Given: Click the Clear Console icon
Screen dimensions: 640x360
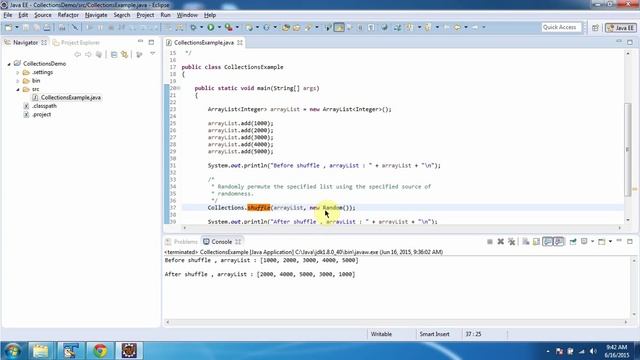Looking at the screenshot, I should 526,242.
